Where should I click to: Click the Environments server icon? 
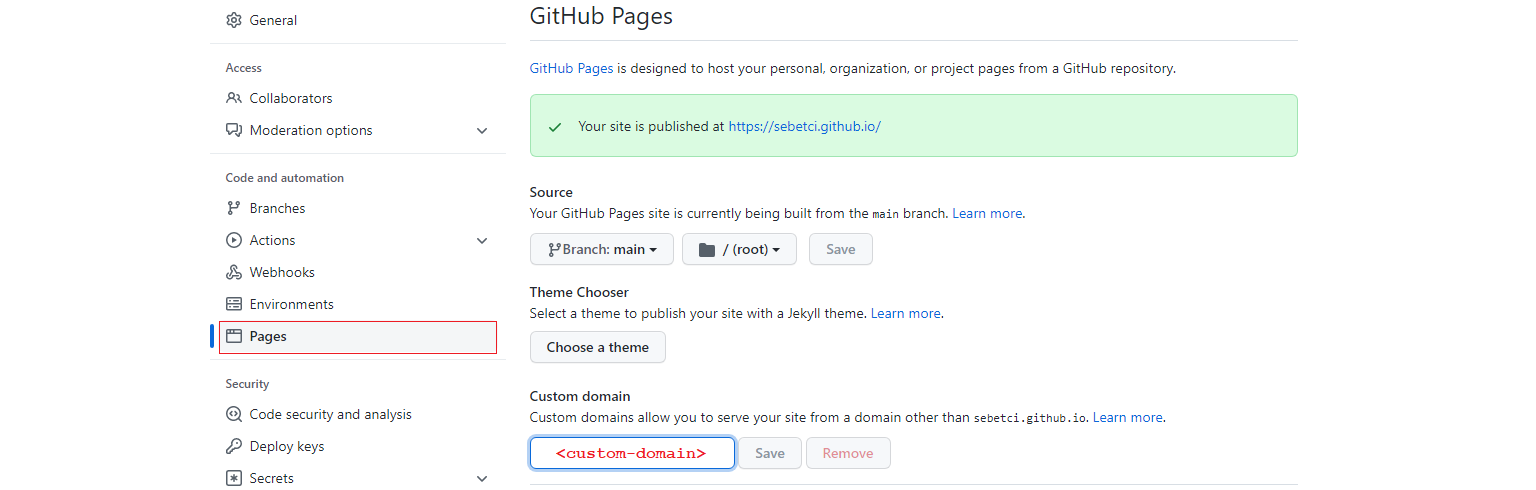click(234, 304)
